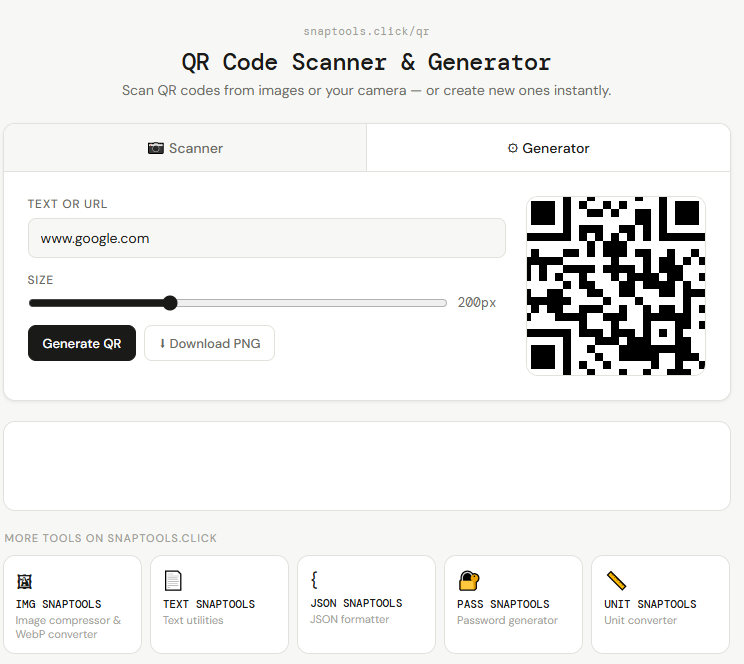Click the generated QR code image
This screenshot has height=664, width=744.
pos(616,286)
